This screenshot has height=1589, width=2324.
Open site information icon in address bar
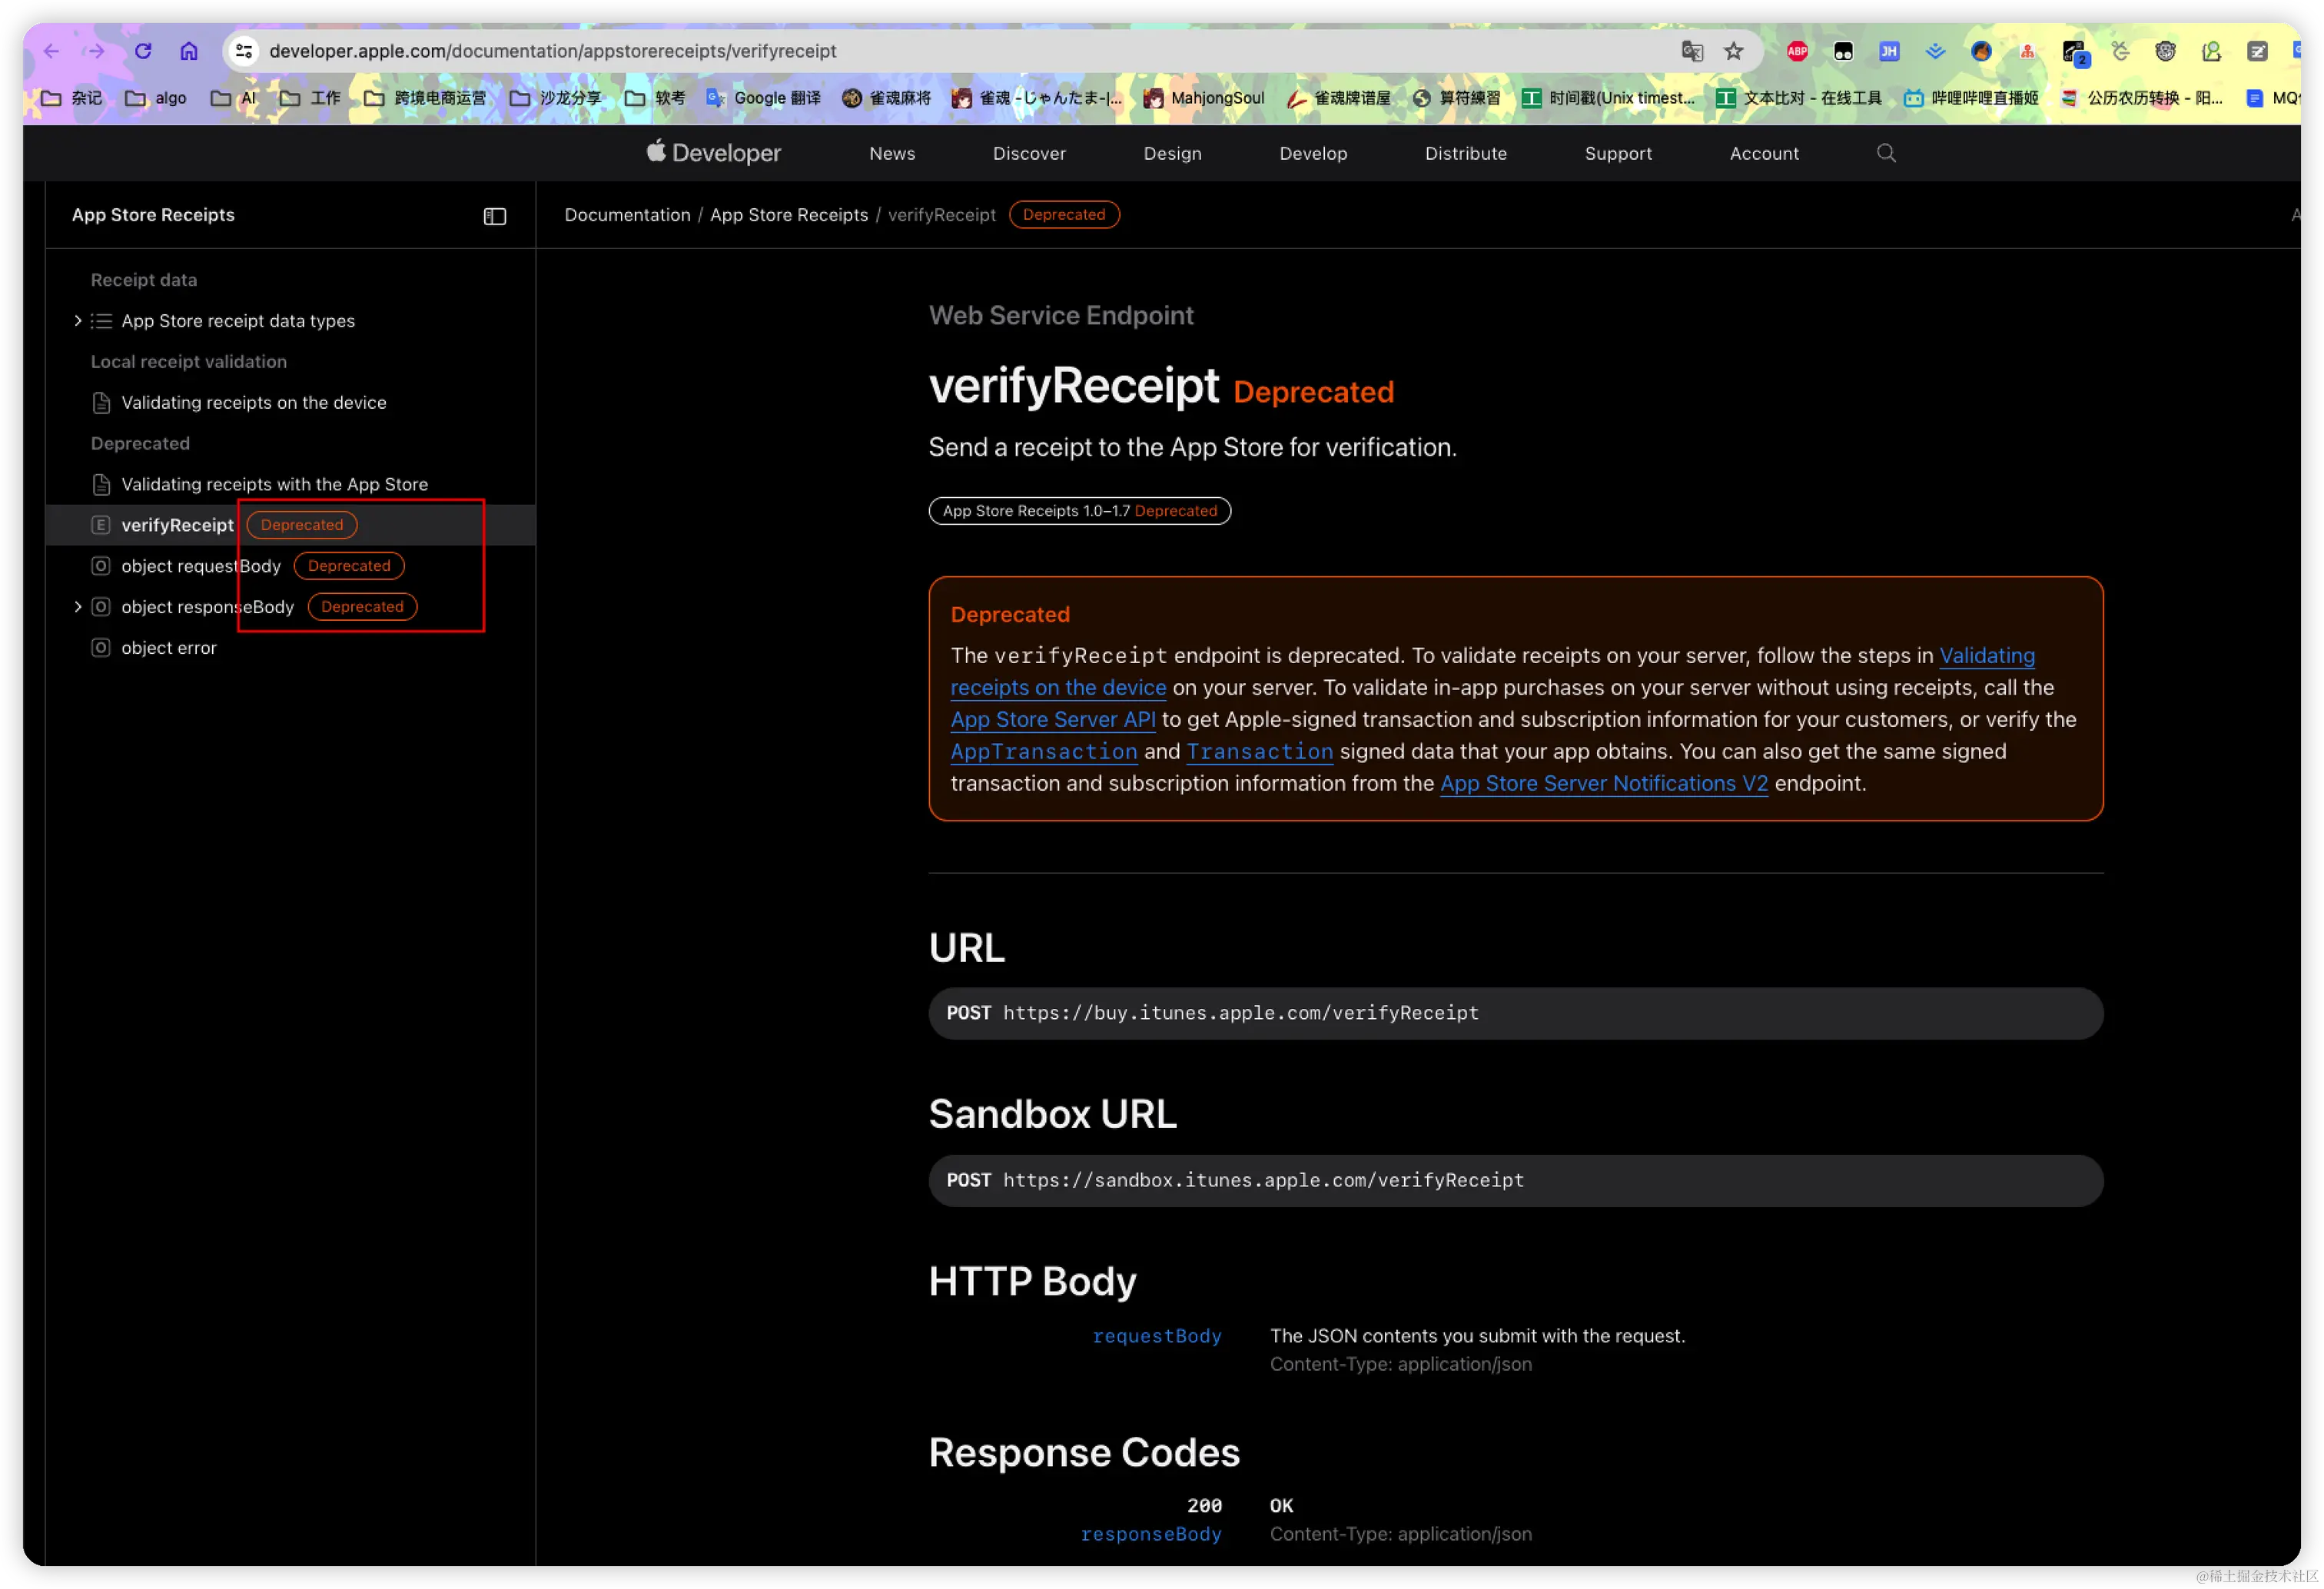point(243,51)
